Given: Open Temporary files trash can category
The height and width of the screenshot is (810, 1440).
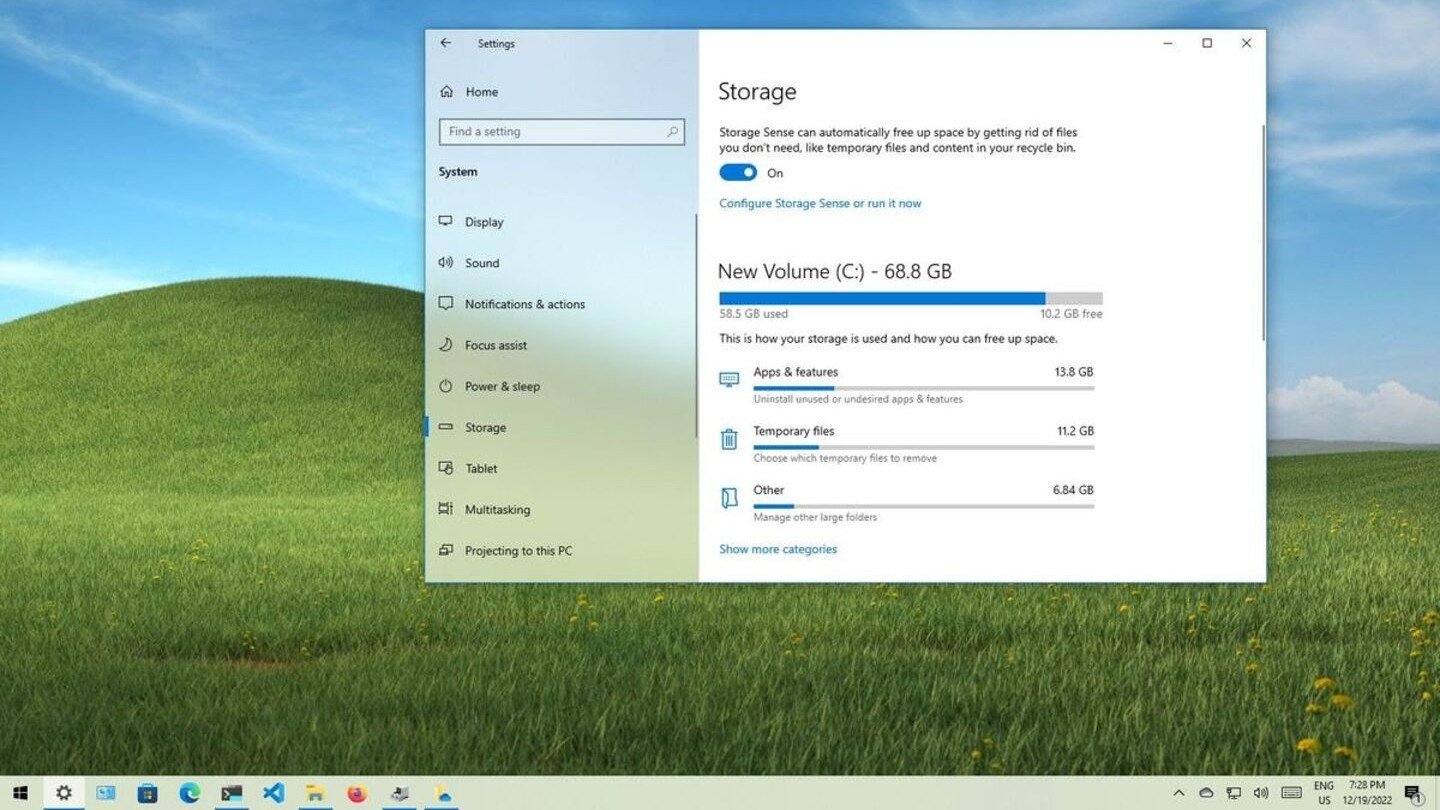Looking at the screenshot, I should click(907, 444).
